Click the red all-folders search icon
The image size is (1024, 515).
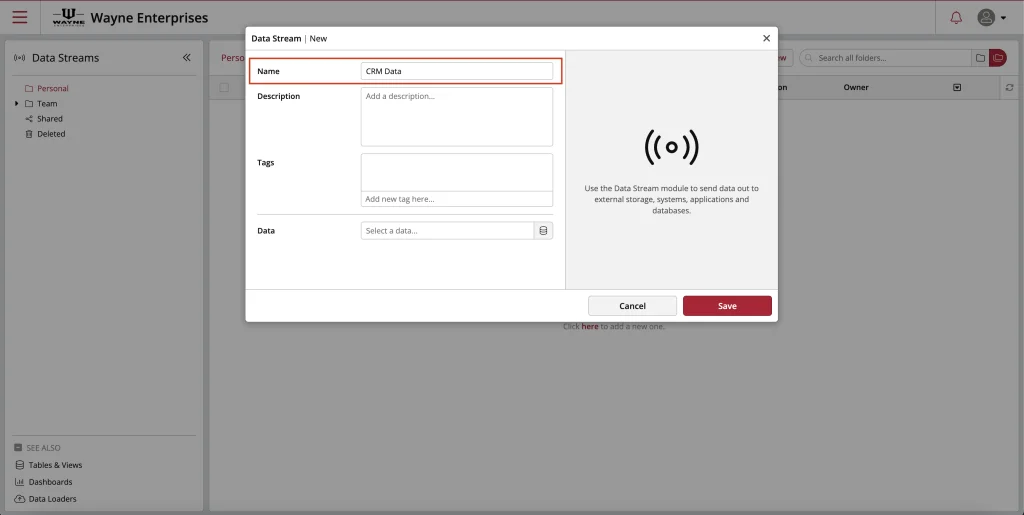click(x=998, y=58)
